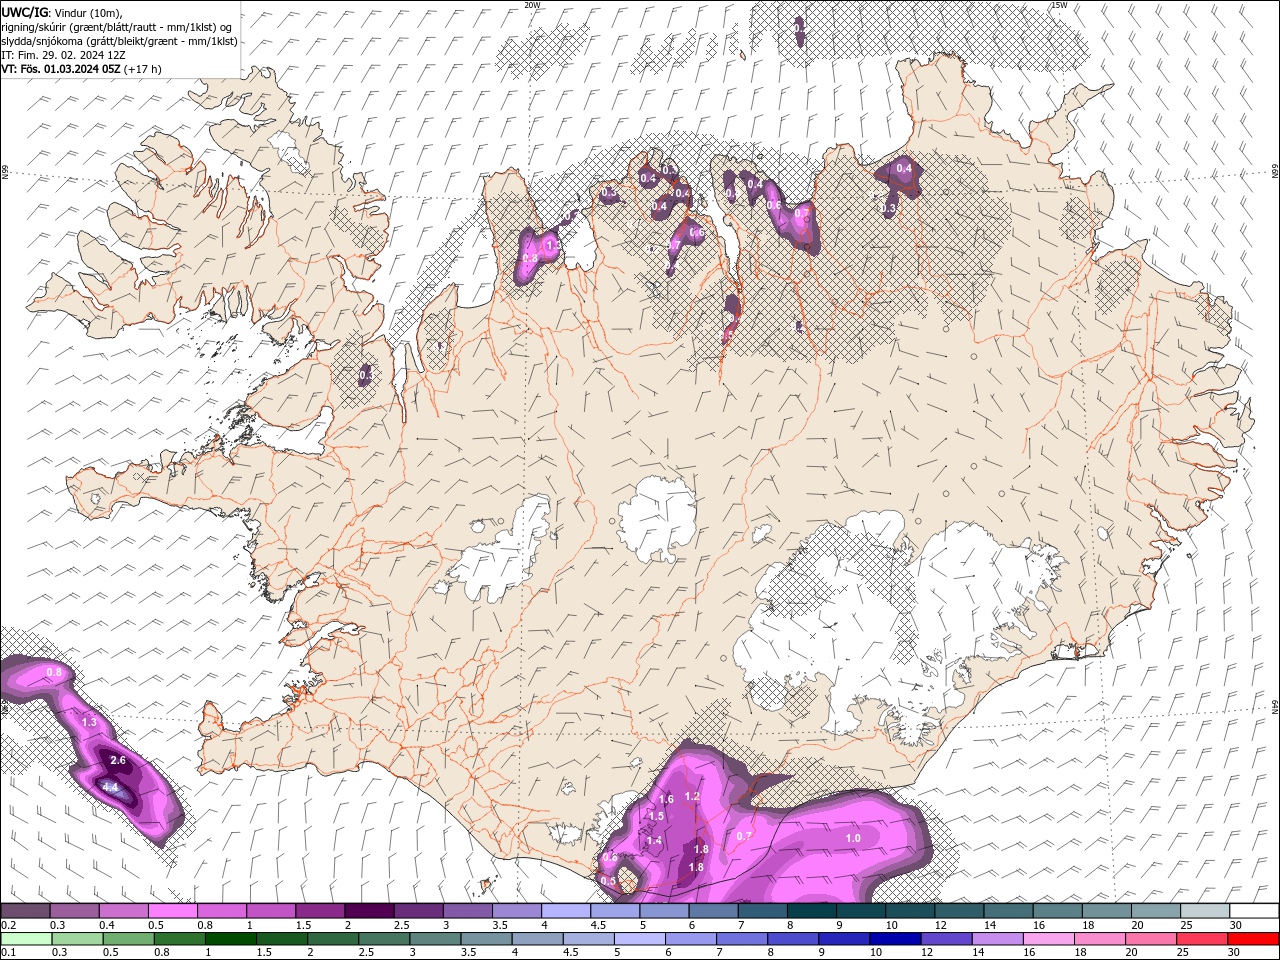Click upper legend swatch between 4 and 4.5
The width and height of the screenshot is (1280, 960).
(x=566, y=911)
